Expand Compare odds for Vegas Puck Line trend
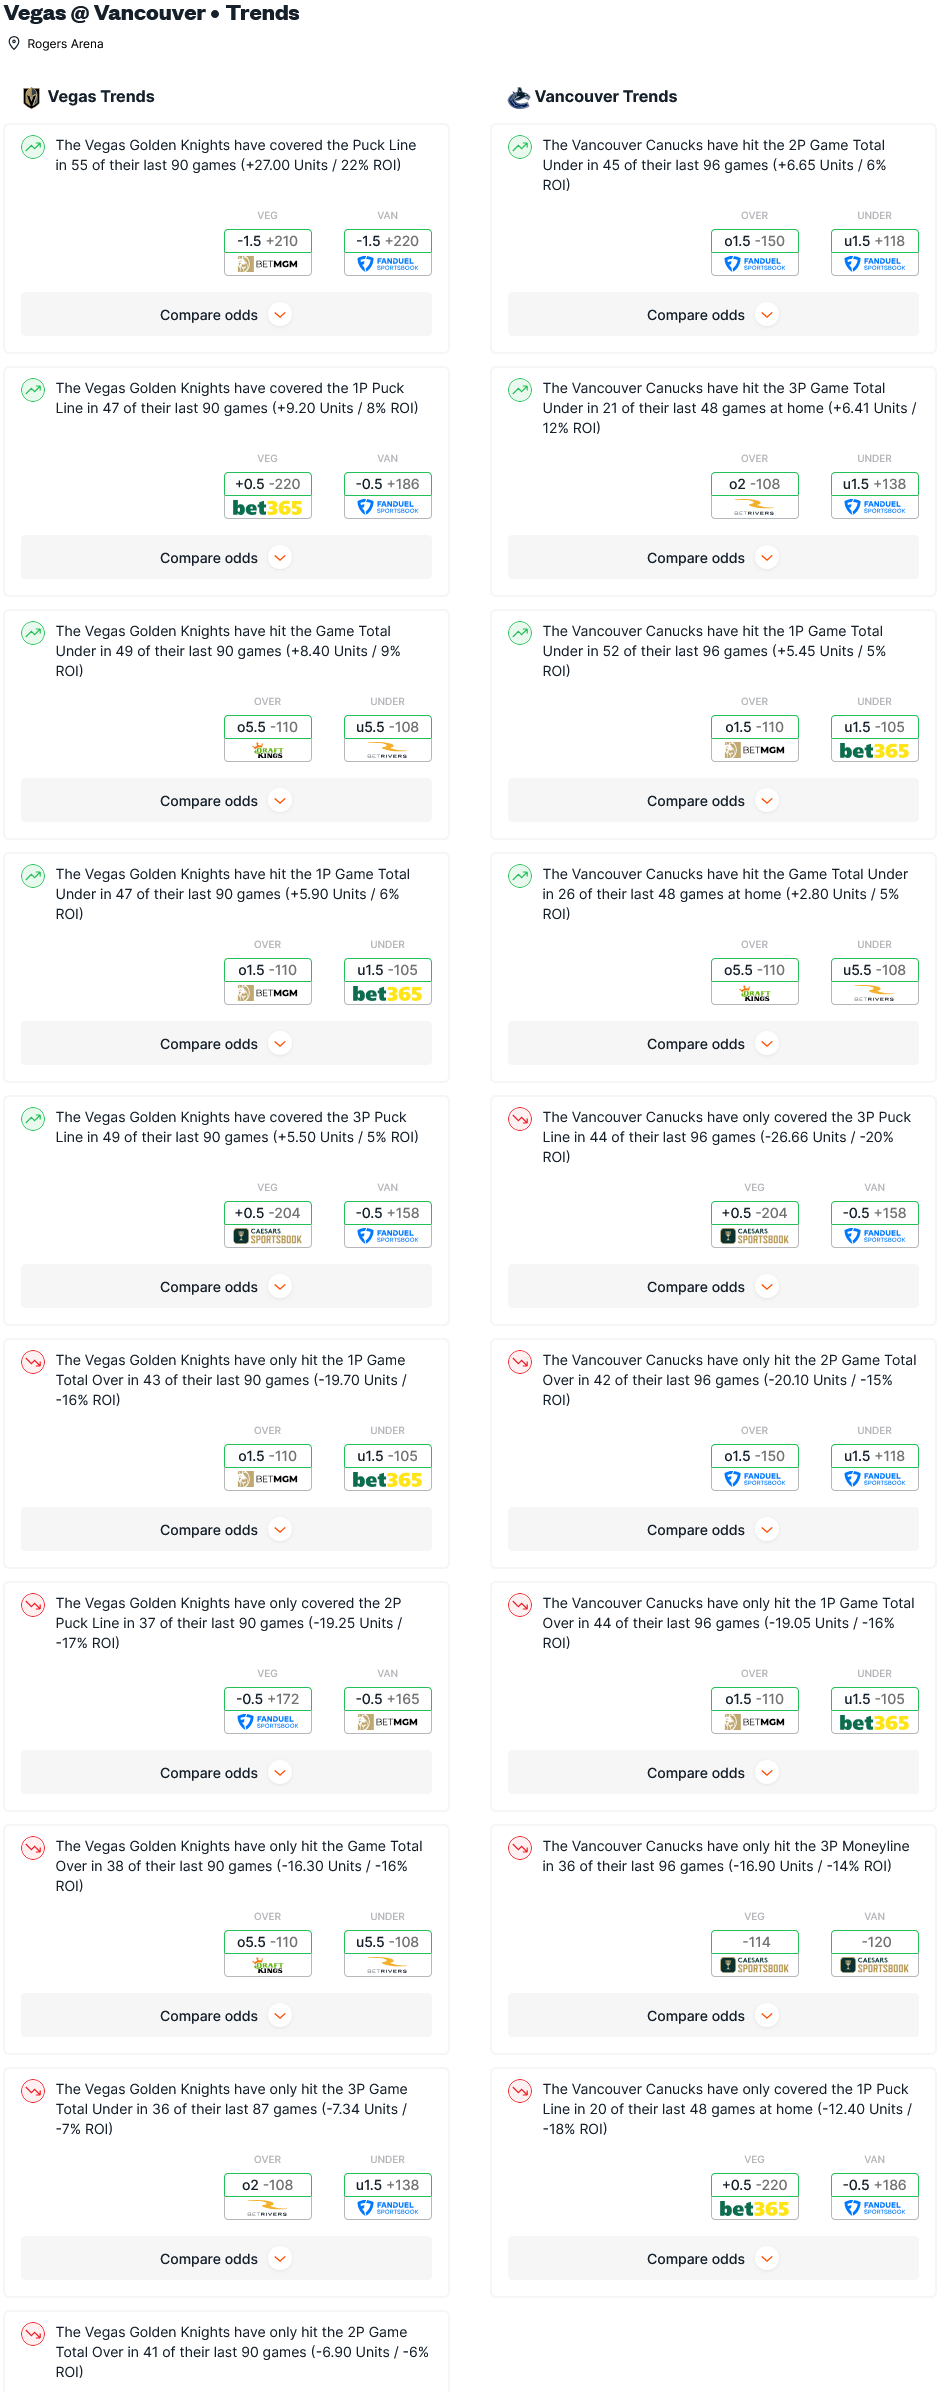The width and height of the screenshot is (939, 2392). [226, 315]
